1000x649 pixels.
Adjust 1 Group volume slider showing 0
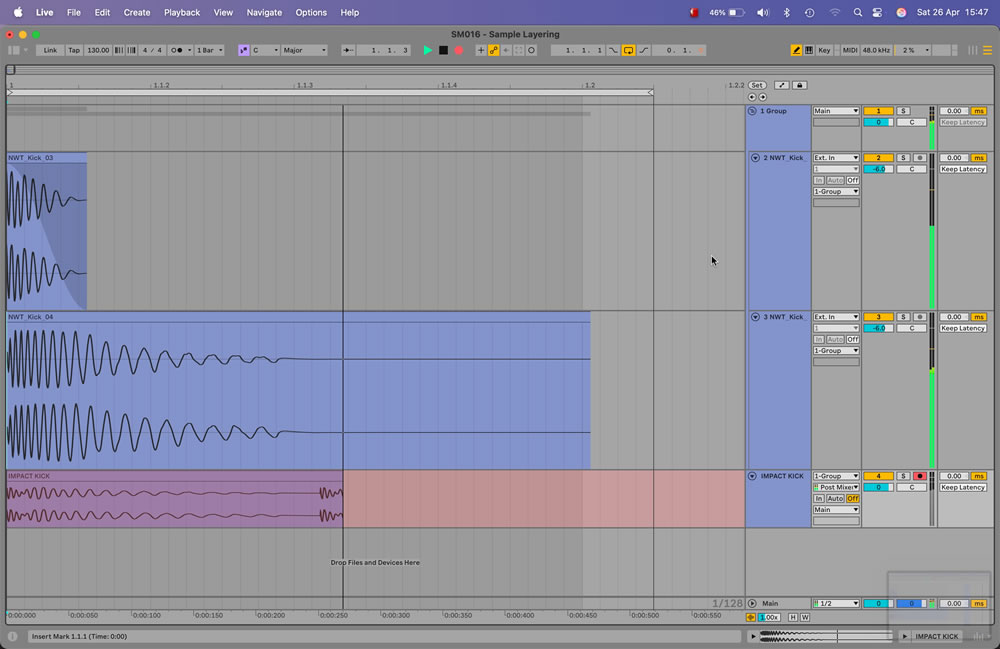878,122
